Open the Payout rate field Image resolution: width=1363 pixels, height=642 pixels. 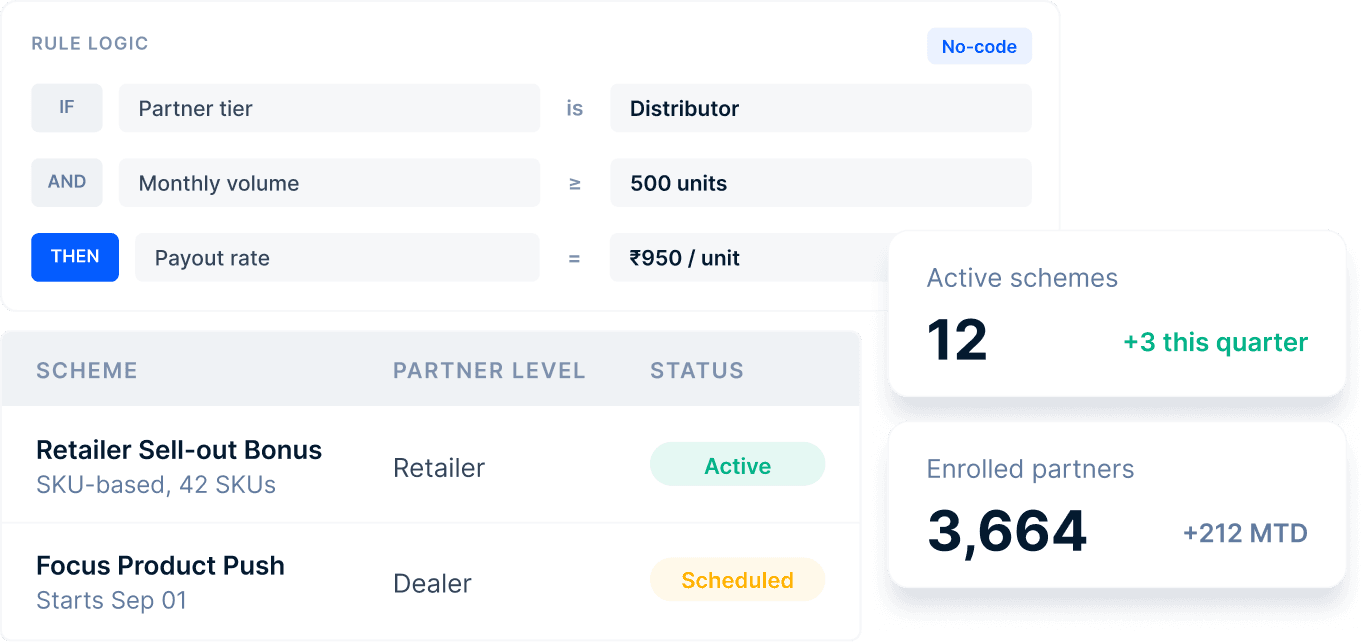tap(337, 257)
